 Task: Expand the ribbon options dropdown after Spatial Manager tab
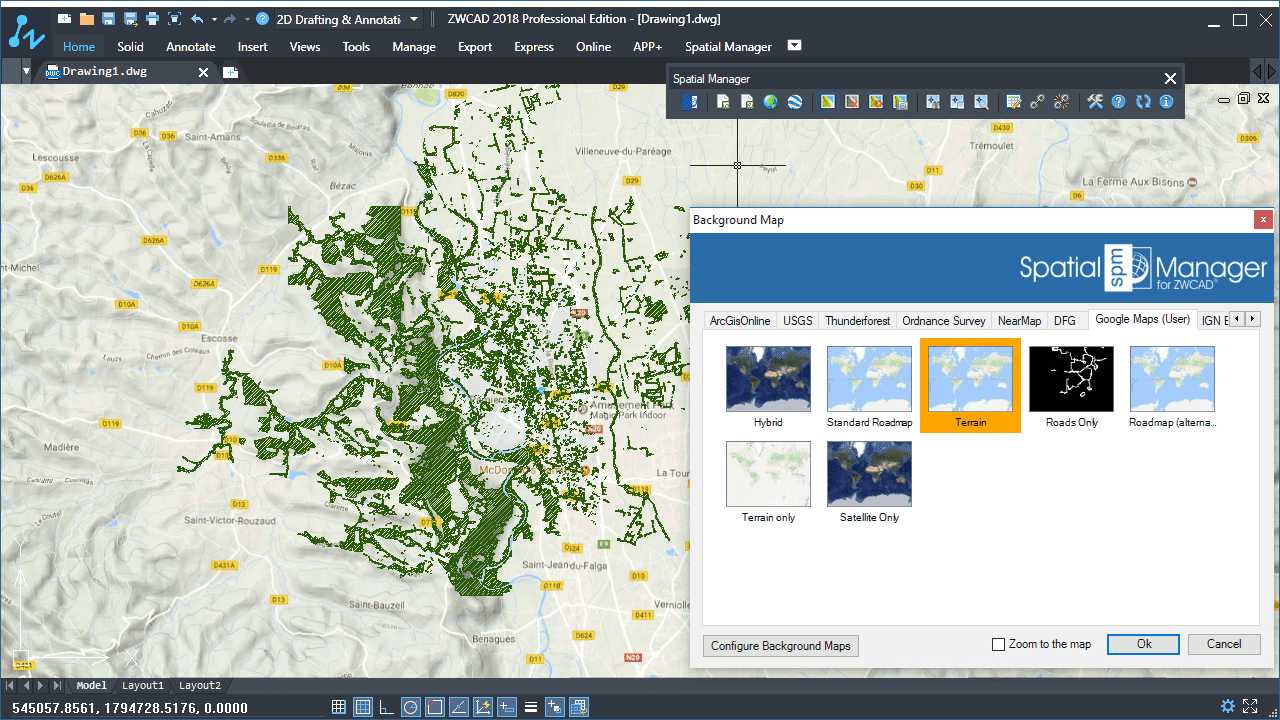tap(795, 45)
